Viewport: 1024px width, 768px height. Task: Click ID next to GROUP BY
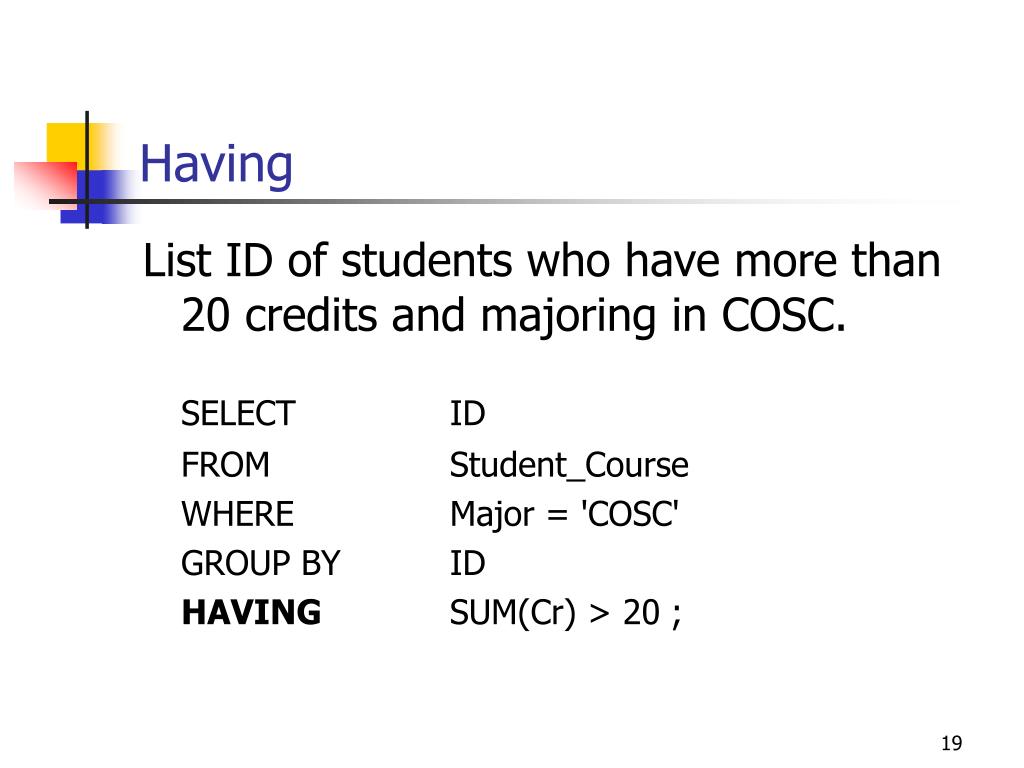point(468,563)
